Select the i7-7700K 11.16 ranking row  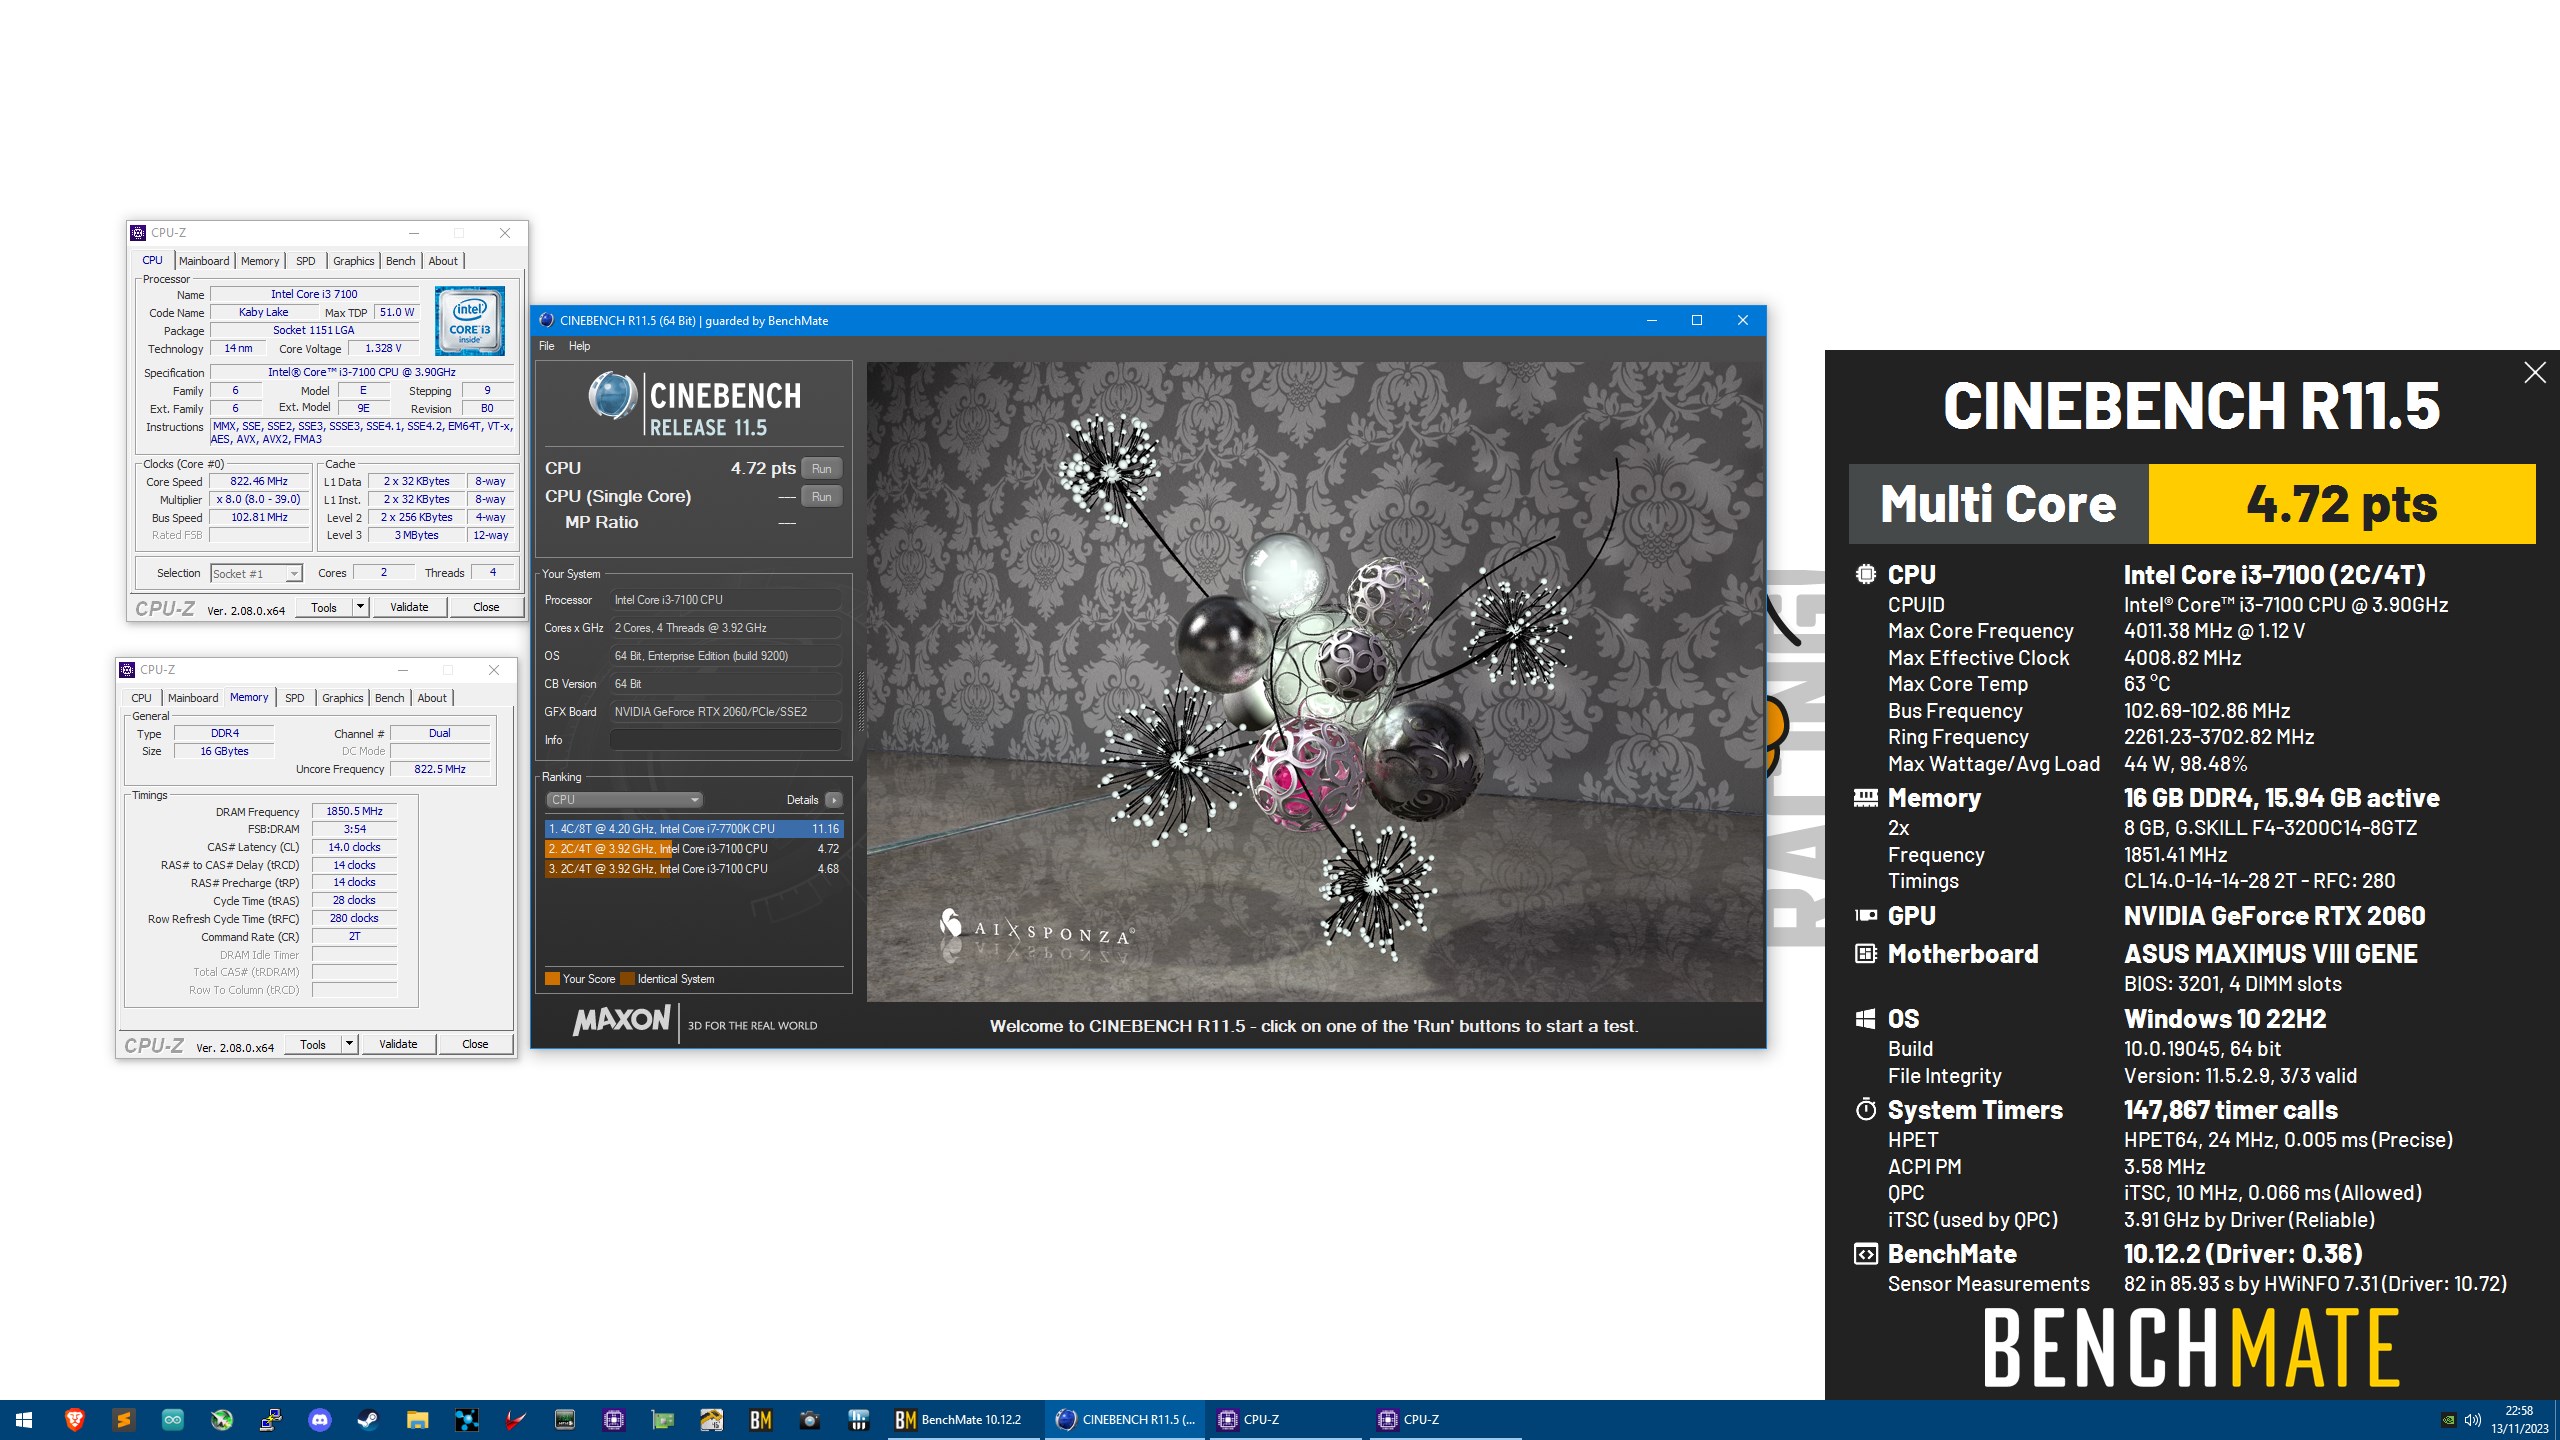tap(694, 829)
